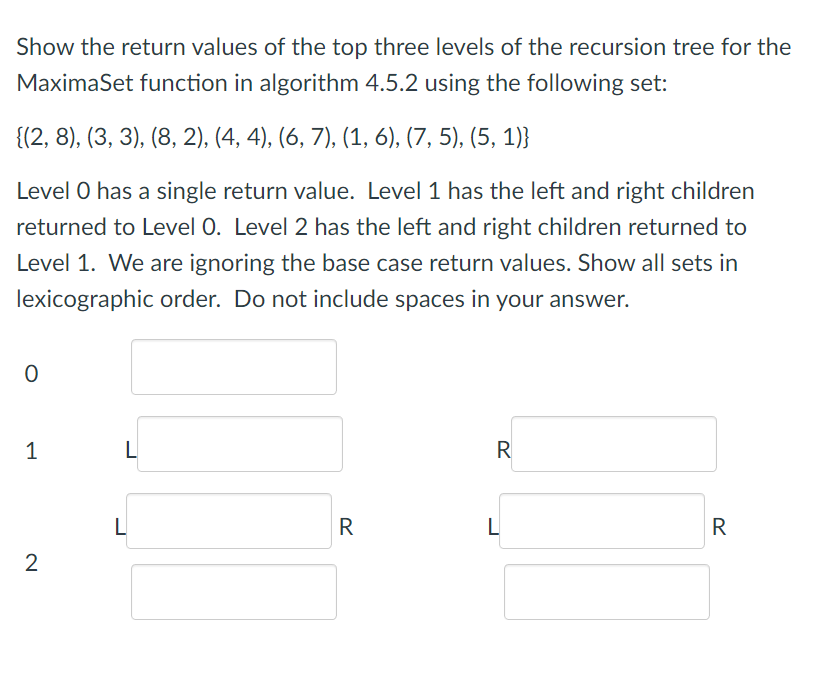Click the R label on Level 2 left branch
The height and width of the screenshot is (694, 814).
coord(344,527)
